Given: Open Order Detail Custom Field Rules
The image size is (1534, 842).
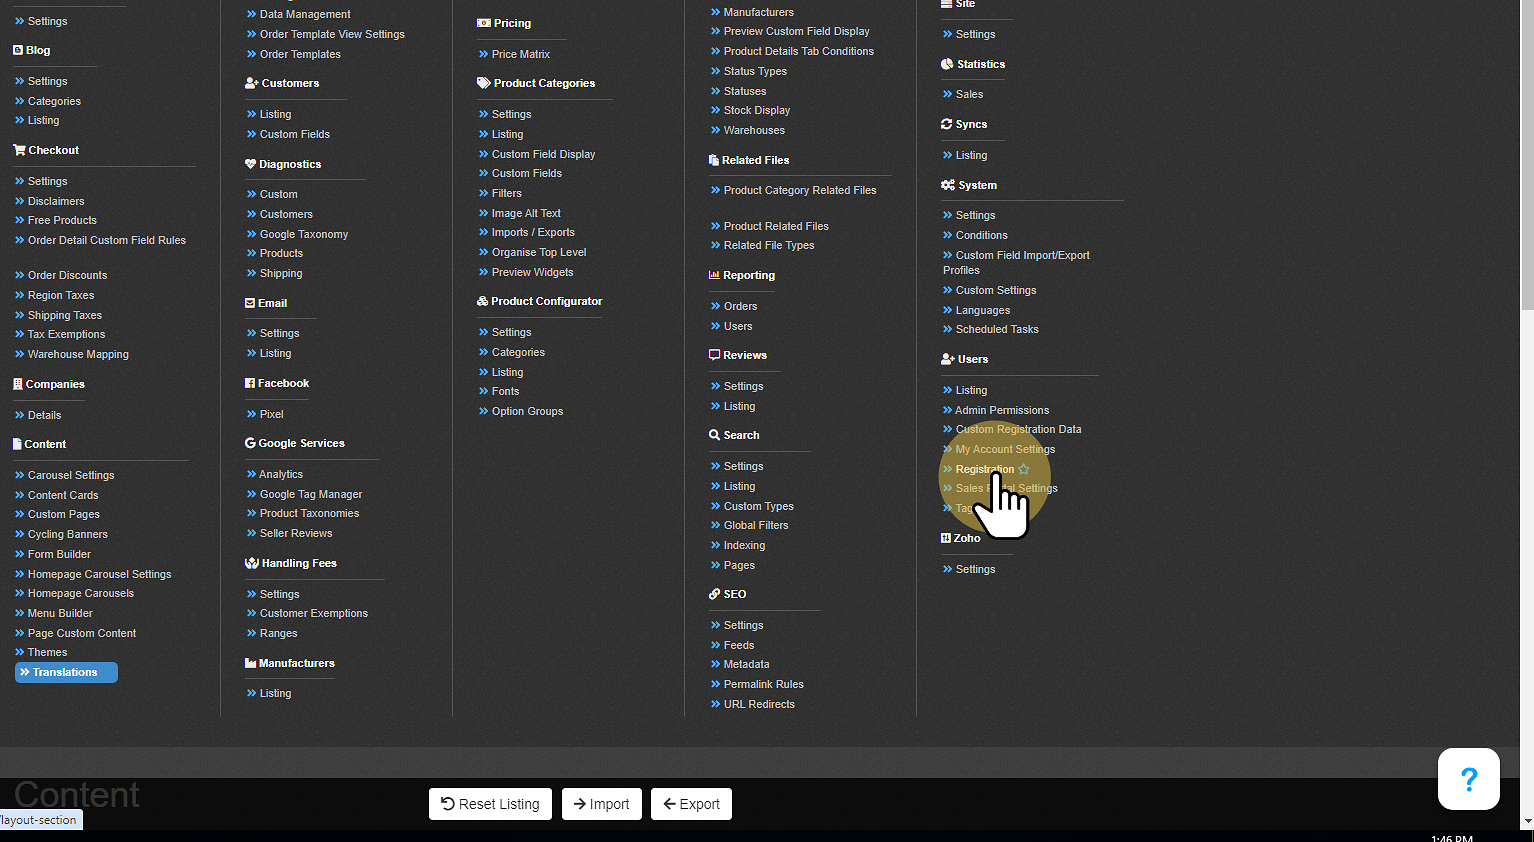Looking at the screenshot, I should 107,240.
